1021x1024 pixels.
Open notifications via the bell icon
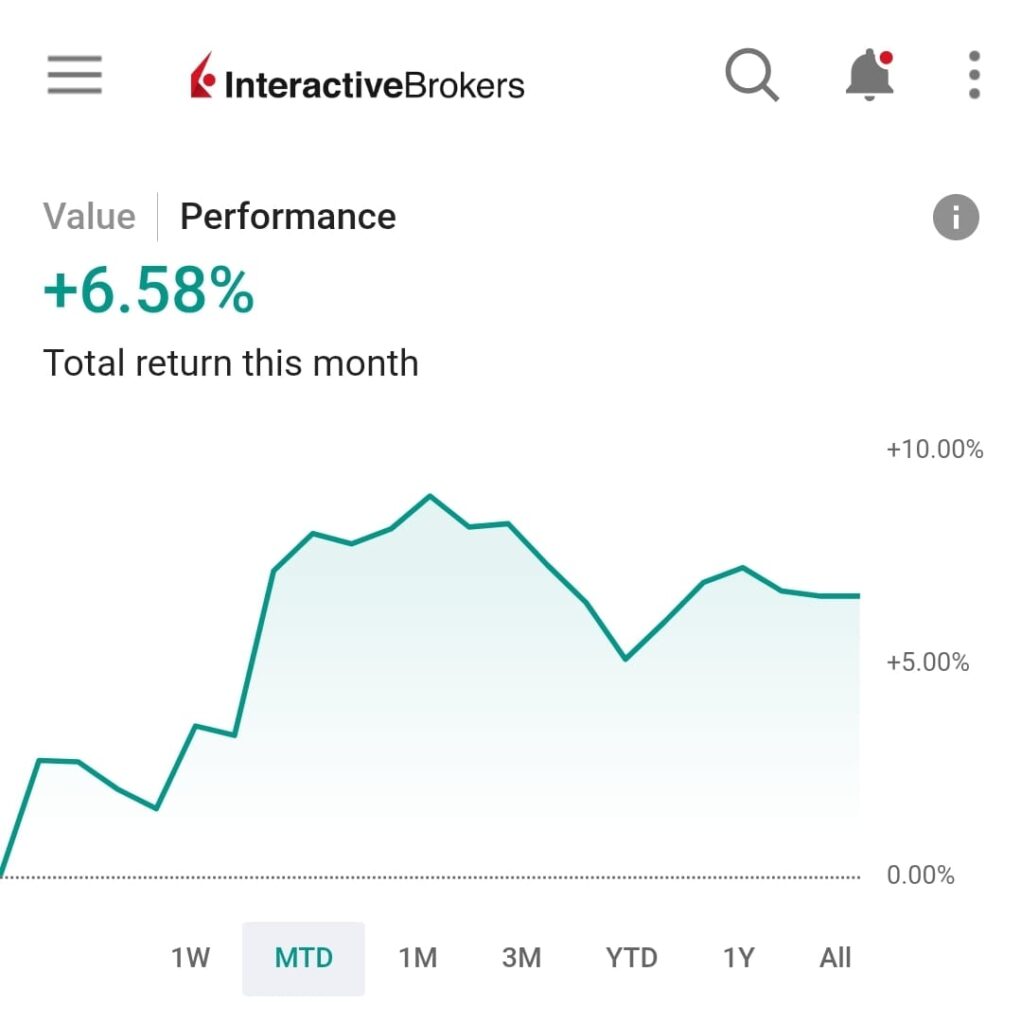point(869,75)
